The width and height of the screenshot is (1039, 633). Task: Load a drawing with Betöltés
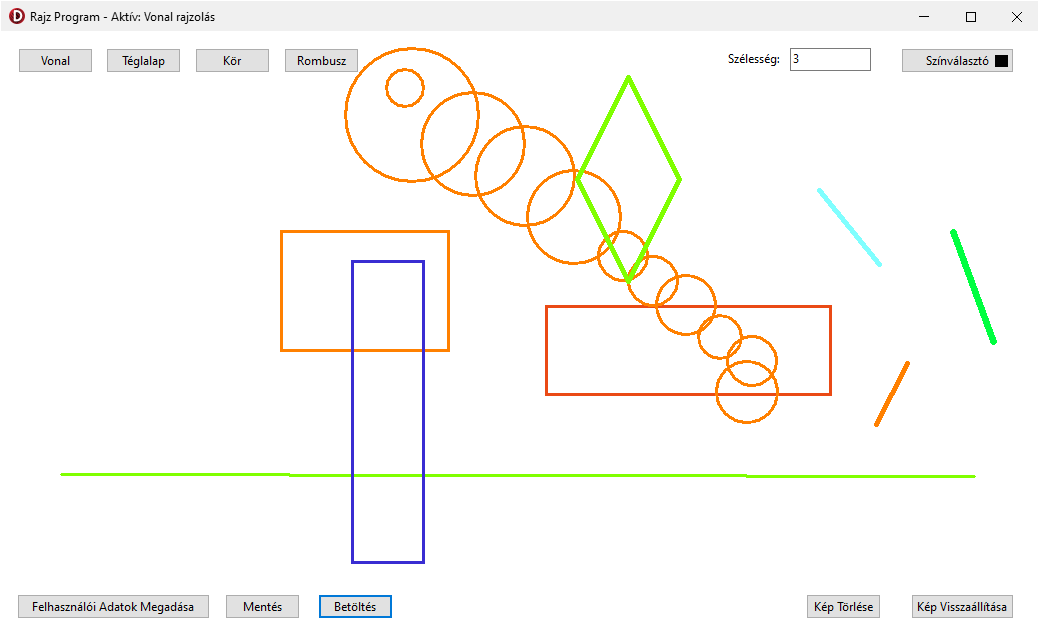click(x=355, y=607)
